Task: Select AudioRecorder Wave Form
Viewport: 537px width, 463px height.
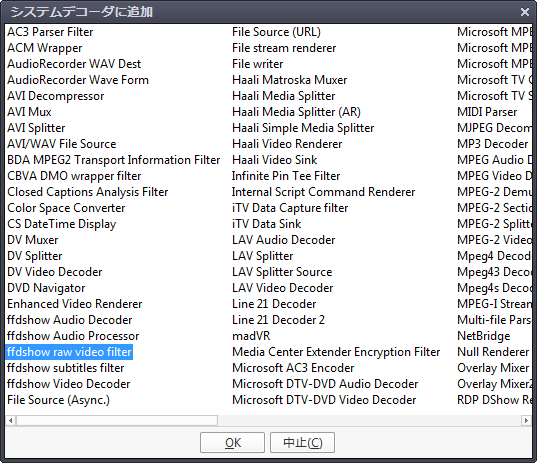Action: point(78,80)
